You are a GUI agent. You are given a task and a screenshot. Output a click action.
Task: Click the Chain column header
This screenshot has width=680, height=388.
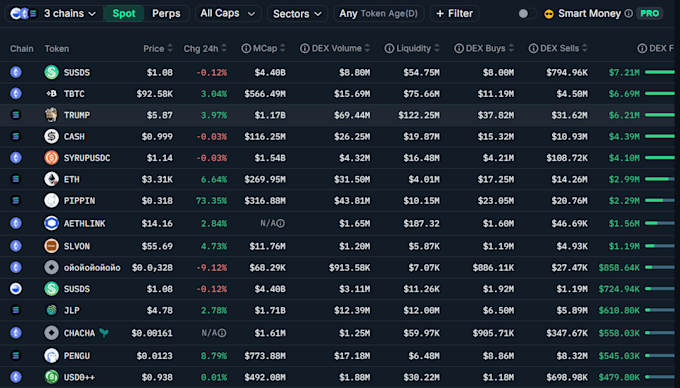pos(22,49)
